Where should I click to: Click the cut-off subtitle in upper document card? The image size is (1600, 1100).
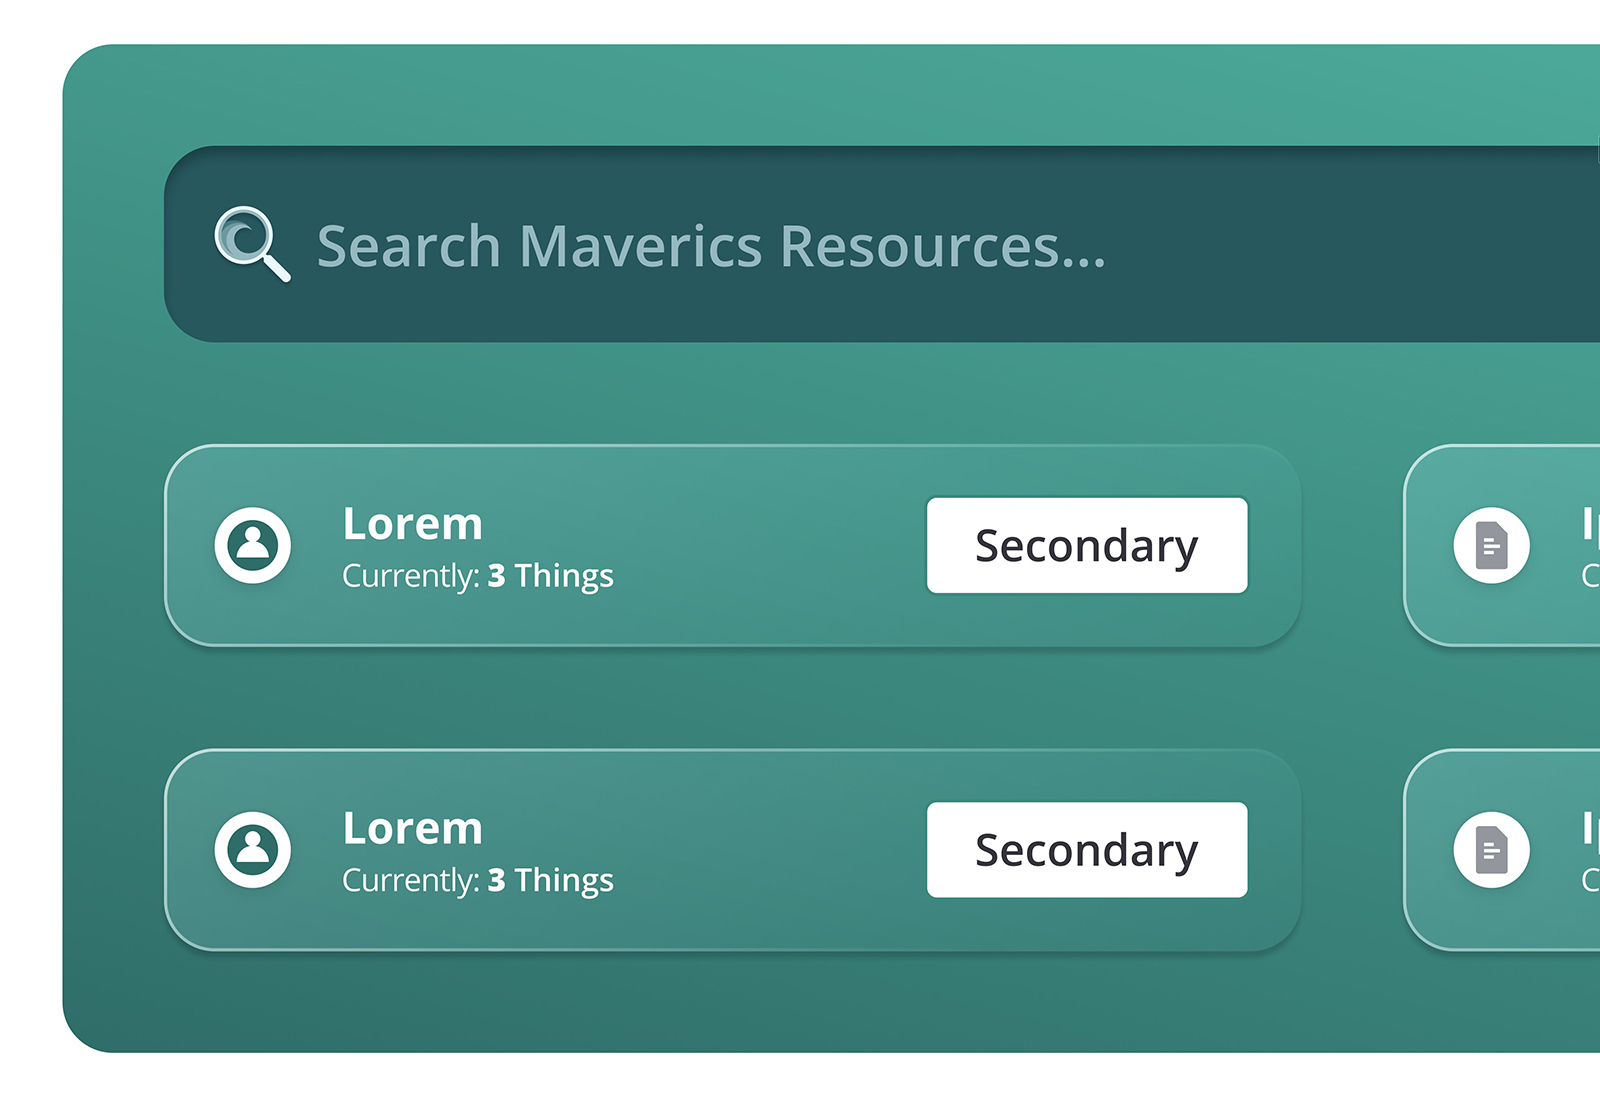pyautogui.click(x=1590, y=576)
